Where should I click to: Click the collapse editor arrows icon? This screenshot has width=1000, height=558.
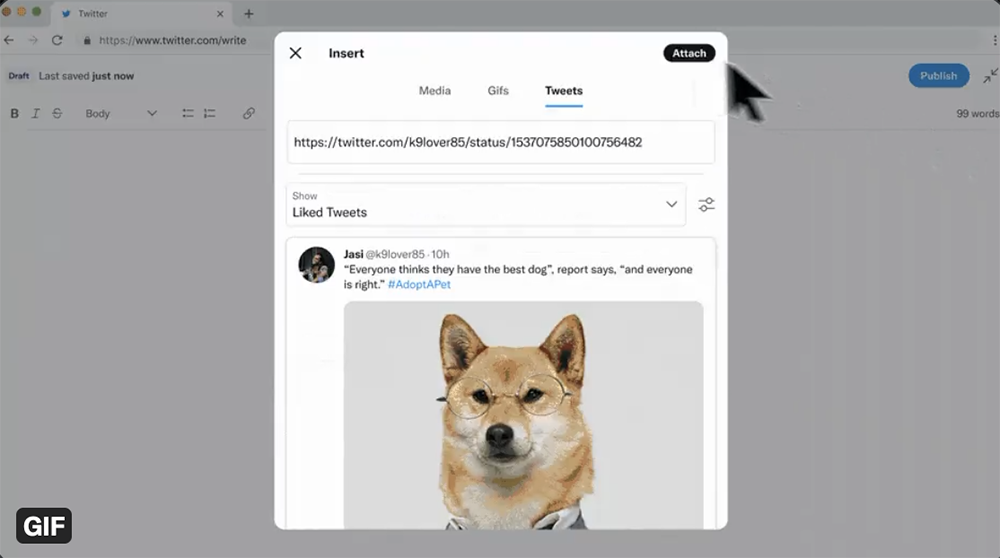[990, 76]
